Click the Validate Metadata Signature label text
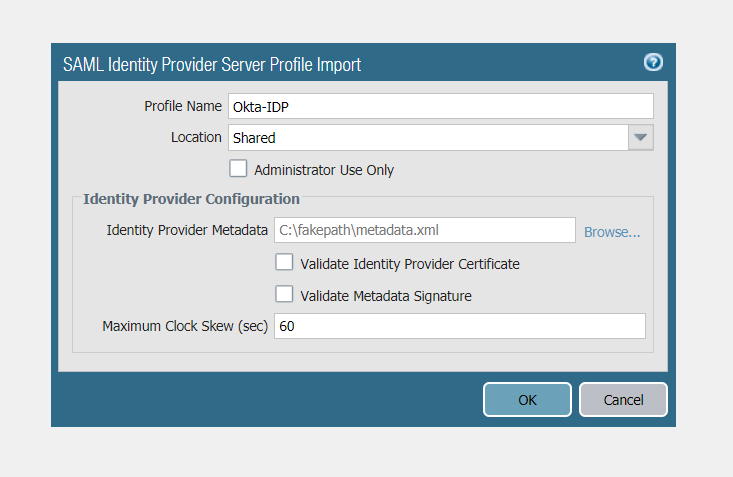 coord(386,296)
